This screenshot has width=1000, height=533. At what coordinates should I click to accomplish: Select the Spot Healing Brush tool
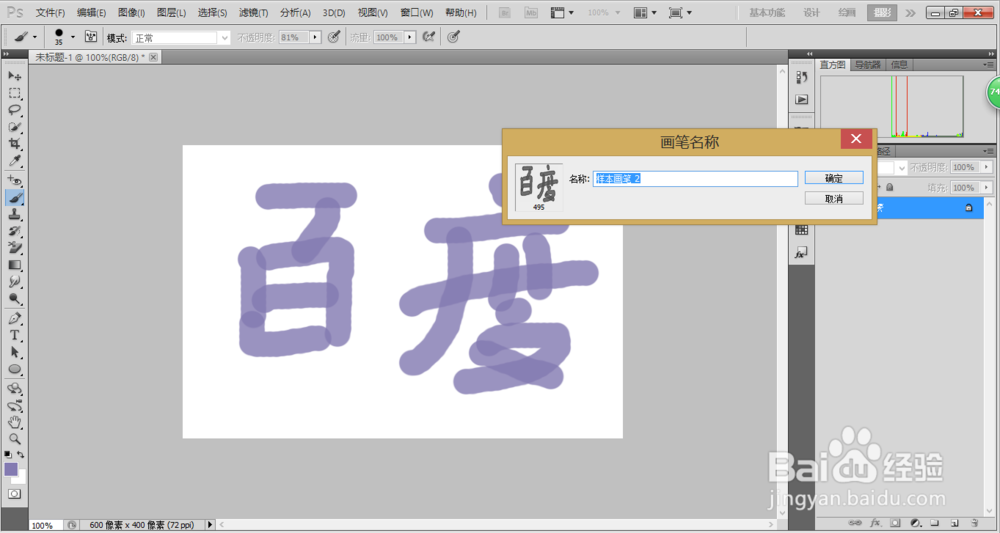click(x=14, y=180)
